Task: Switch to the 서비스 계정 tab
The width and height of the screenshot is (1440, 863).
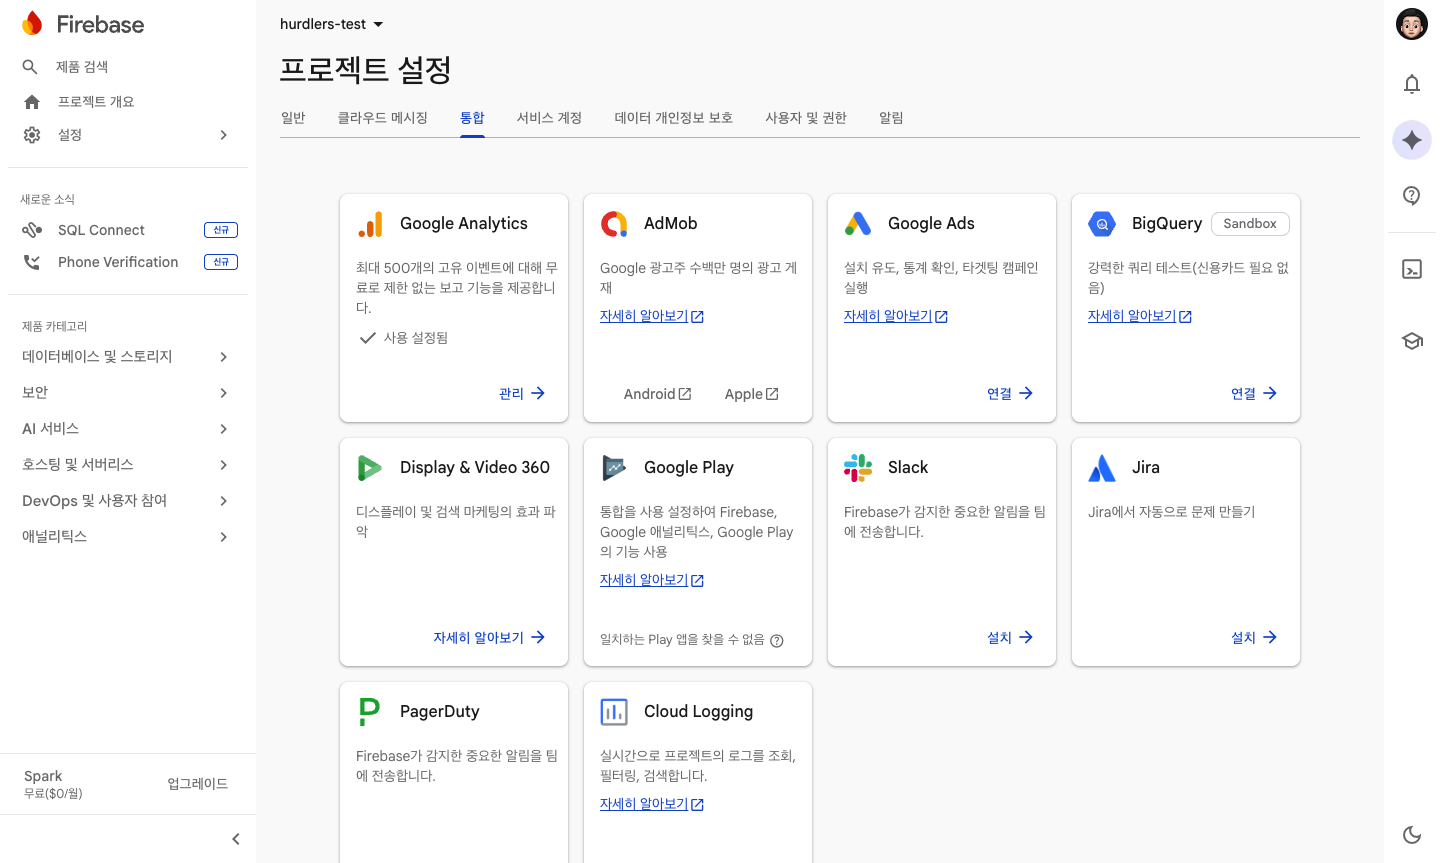Action: pos(549,118)
